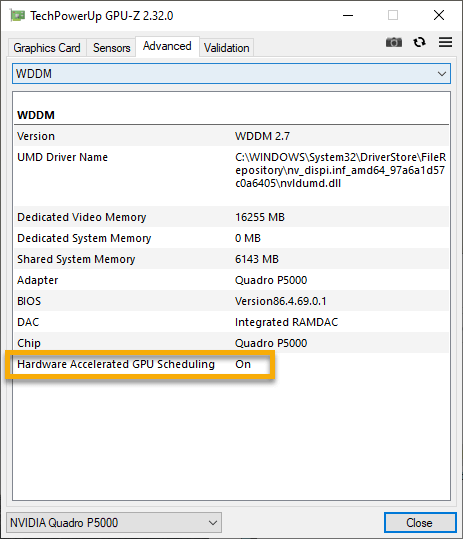
Task: Switch to the Sensors tab
Action: click(111, 48)
